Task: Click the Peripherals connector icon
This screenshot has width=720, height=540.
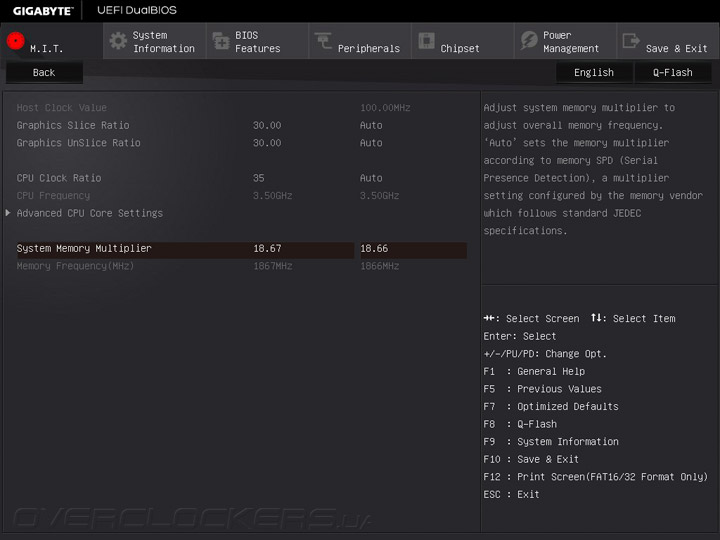Action: pos(323,40)
